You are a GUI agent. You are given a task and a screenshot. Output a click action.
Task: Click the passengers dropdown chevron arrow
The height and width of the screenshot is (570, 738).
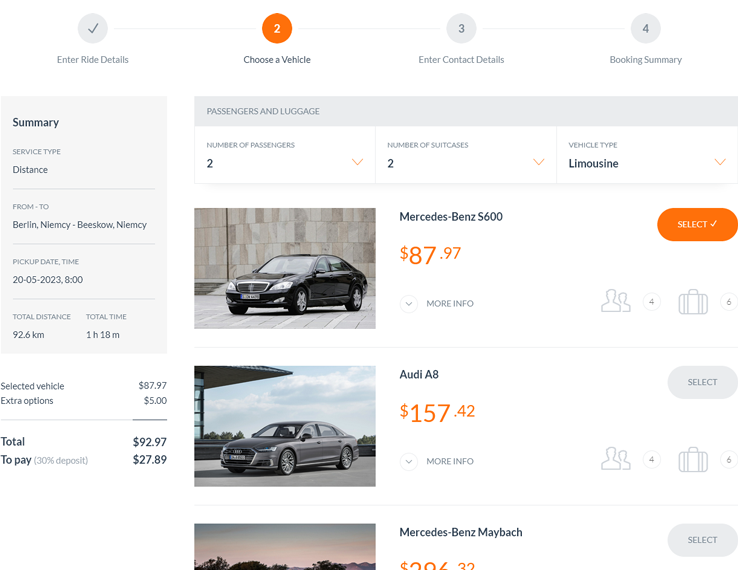pos(357,162)
